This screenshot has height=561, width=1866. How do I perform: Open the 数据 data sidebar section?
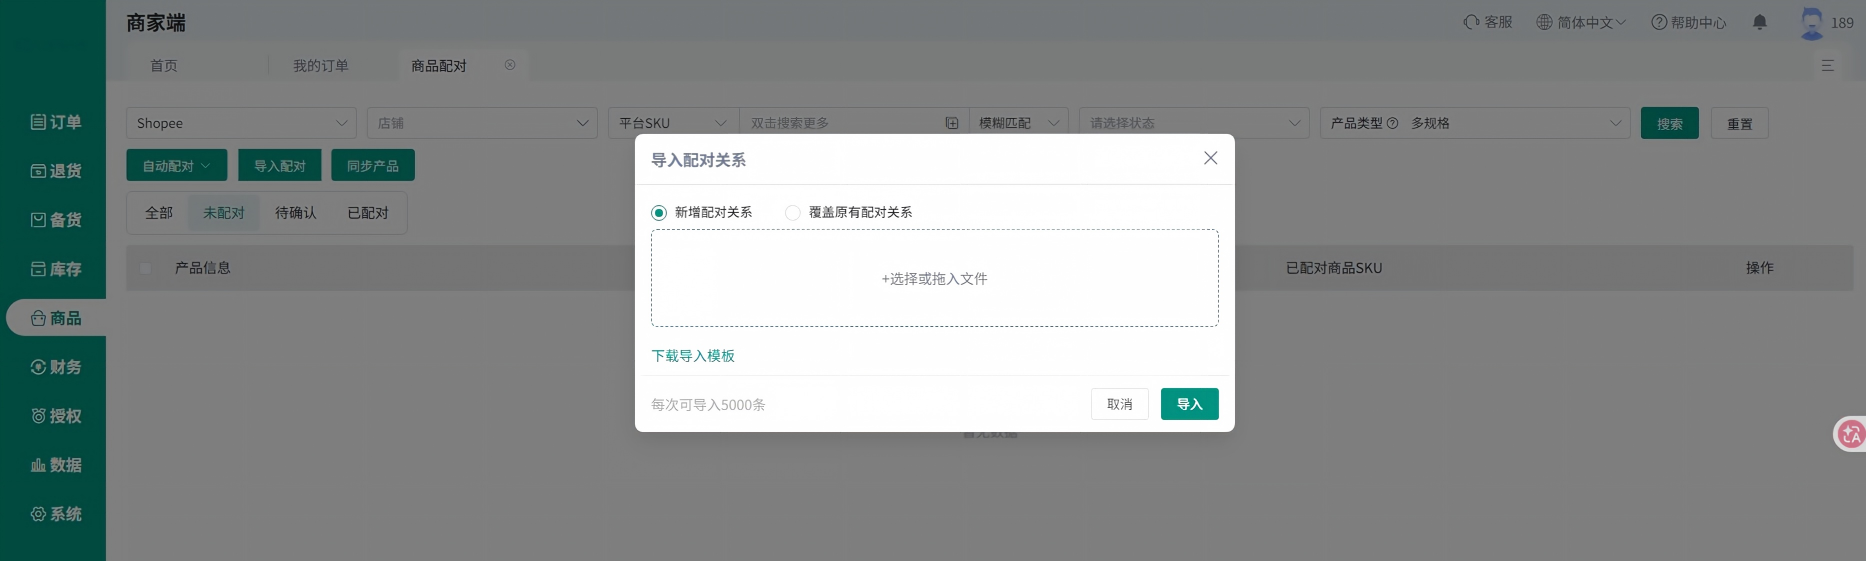[56, 465]
